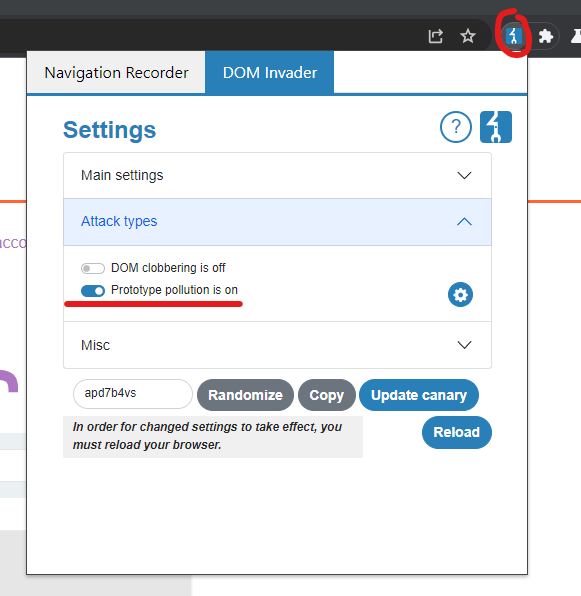The width and height of the screenshot is (581, 596).
Task: Expand the Misc section
Action: (277, 345)
